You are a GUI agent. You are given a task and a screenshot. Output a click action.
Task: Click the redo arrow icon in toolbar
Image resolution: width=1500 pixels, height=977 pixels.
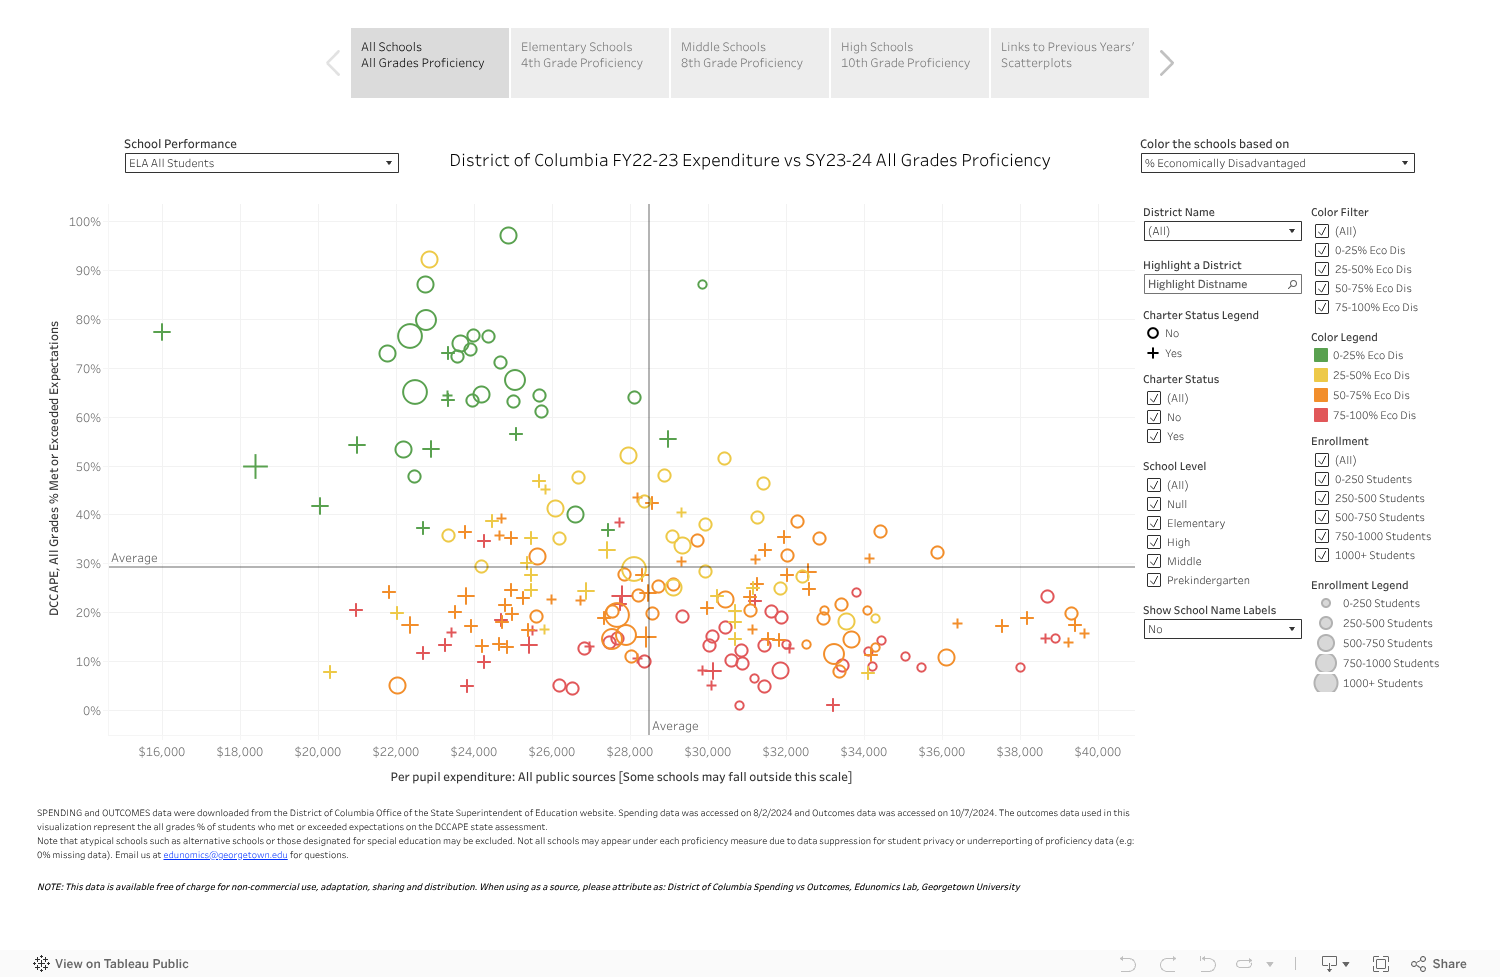coord(1168,964)
